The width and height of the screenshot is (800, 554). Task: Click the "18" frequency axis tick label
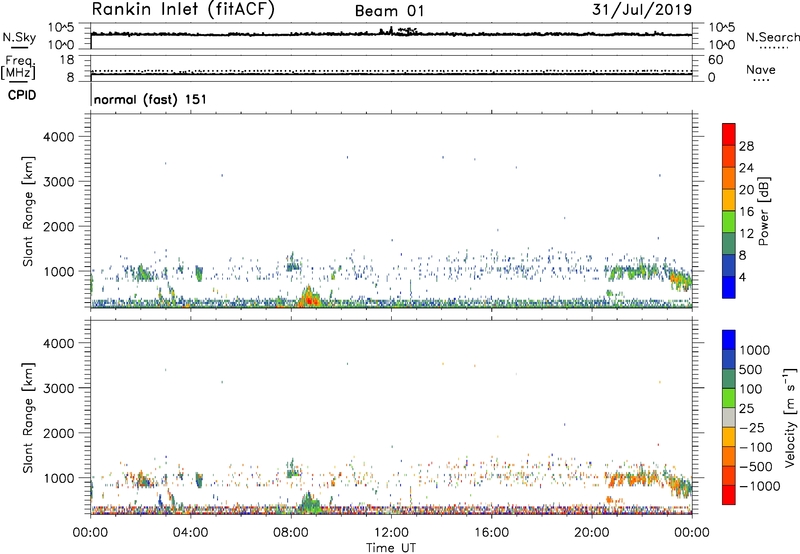(x=67, y=60)
